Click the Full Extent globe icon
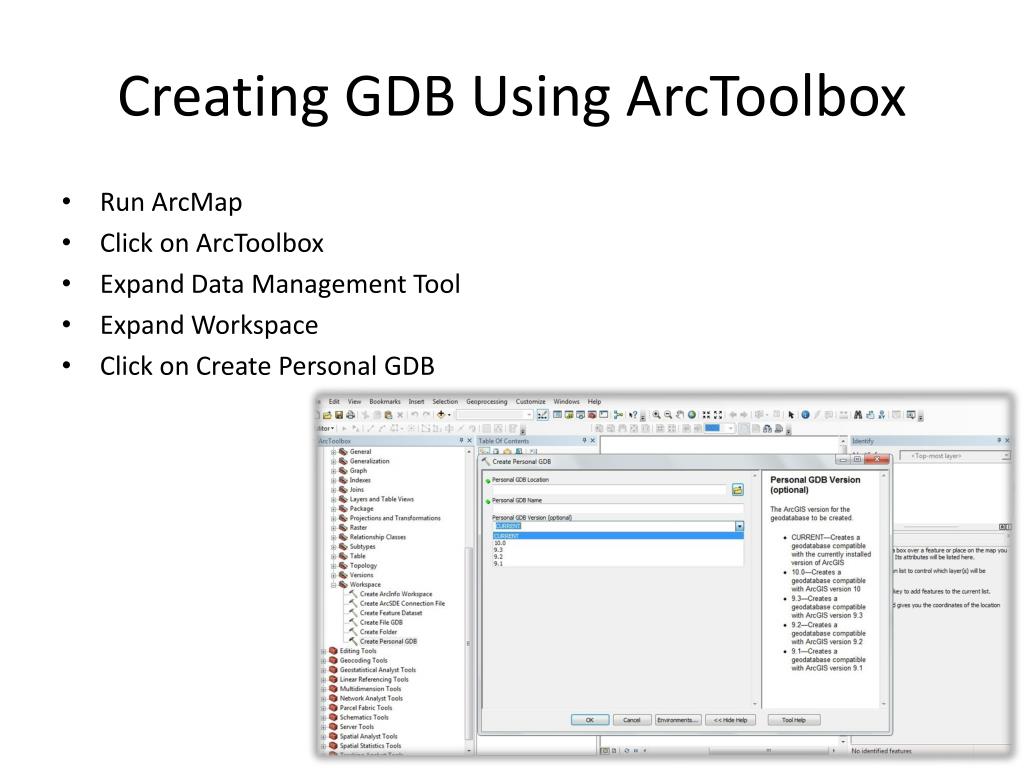 692,415
